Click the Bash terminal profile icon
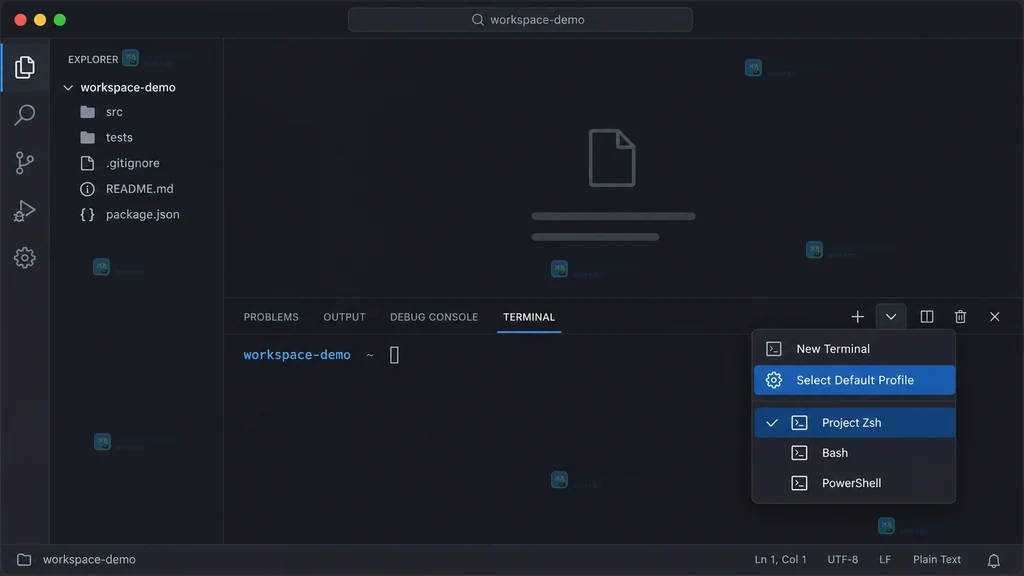This screenshot has height=576, width=1024. [x=799, y=453]
